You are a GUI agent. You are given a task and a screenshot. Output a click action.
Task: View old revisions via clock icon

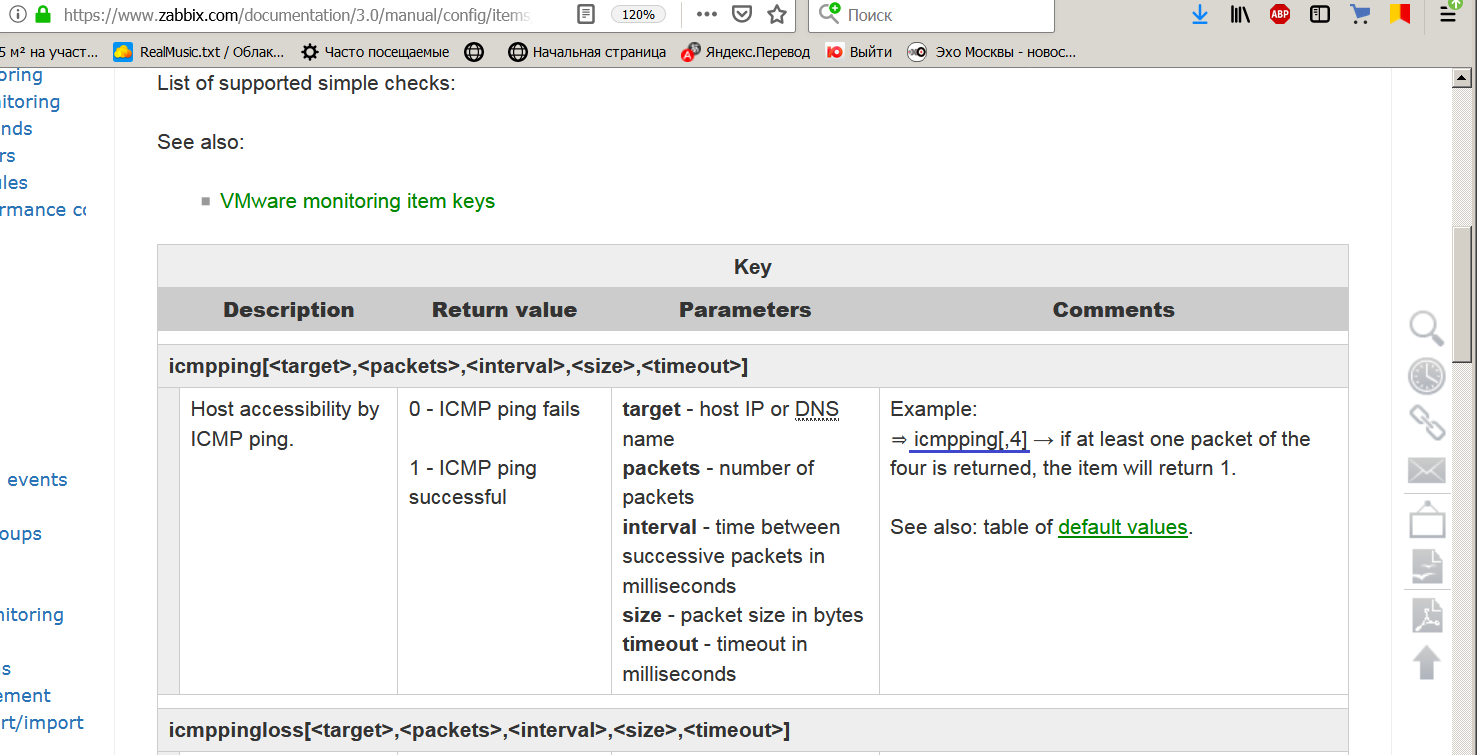pos(1426,376)
